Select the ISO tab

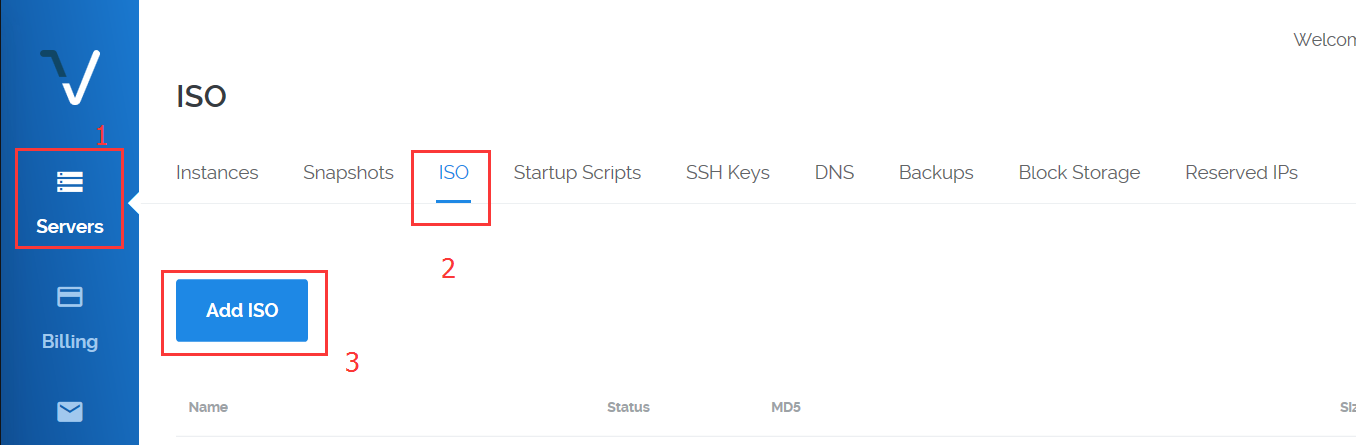(x=453, y=172)
